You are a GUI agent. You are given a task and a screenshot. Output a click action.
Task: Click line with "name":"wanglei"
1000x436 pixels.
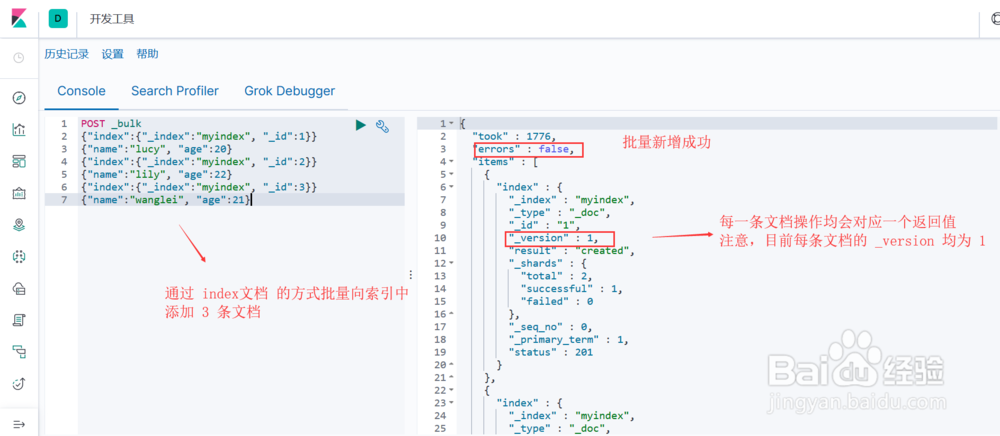(x=166, y=200)
